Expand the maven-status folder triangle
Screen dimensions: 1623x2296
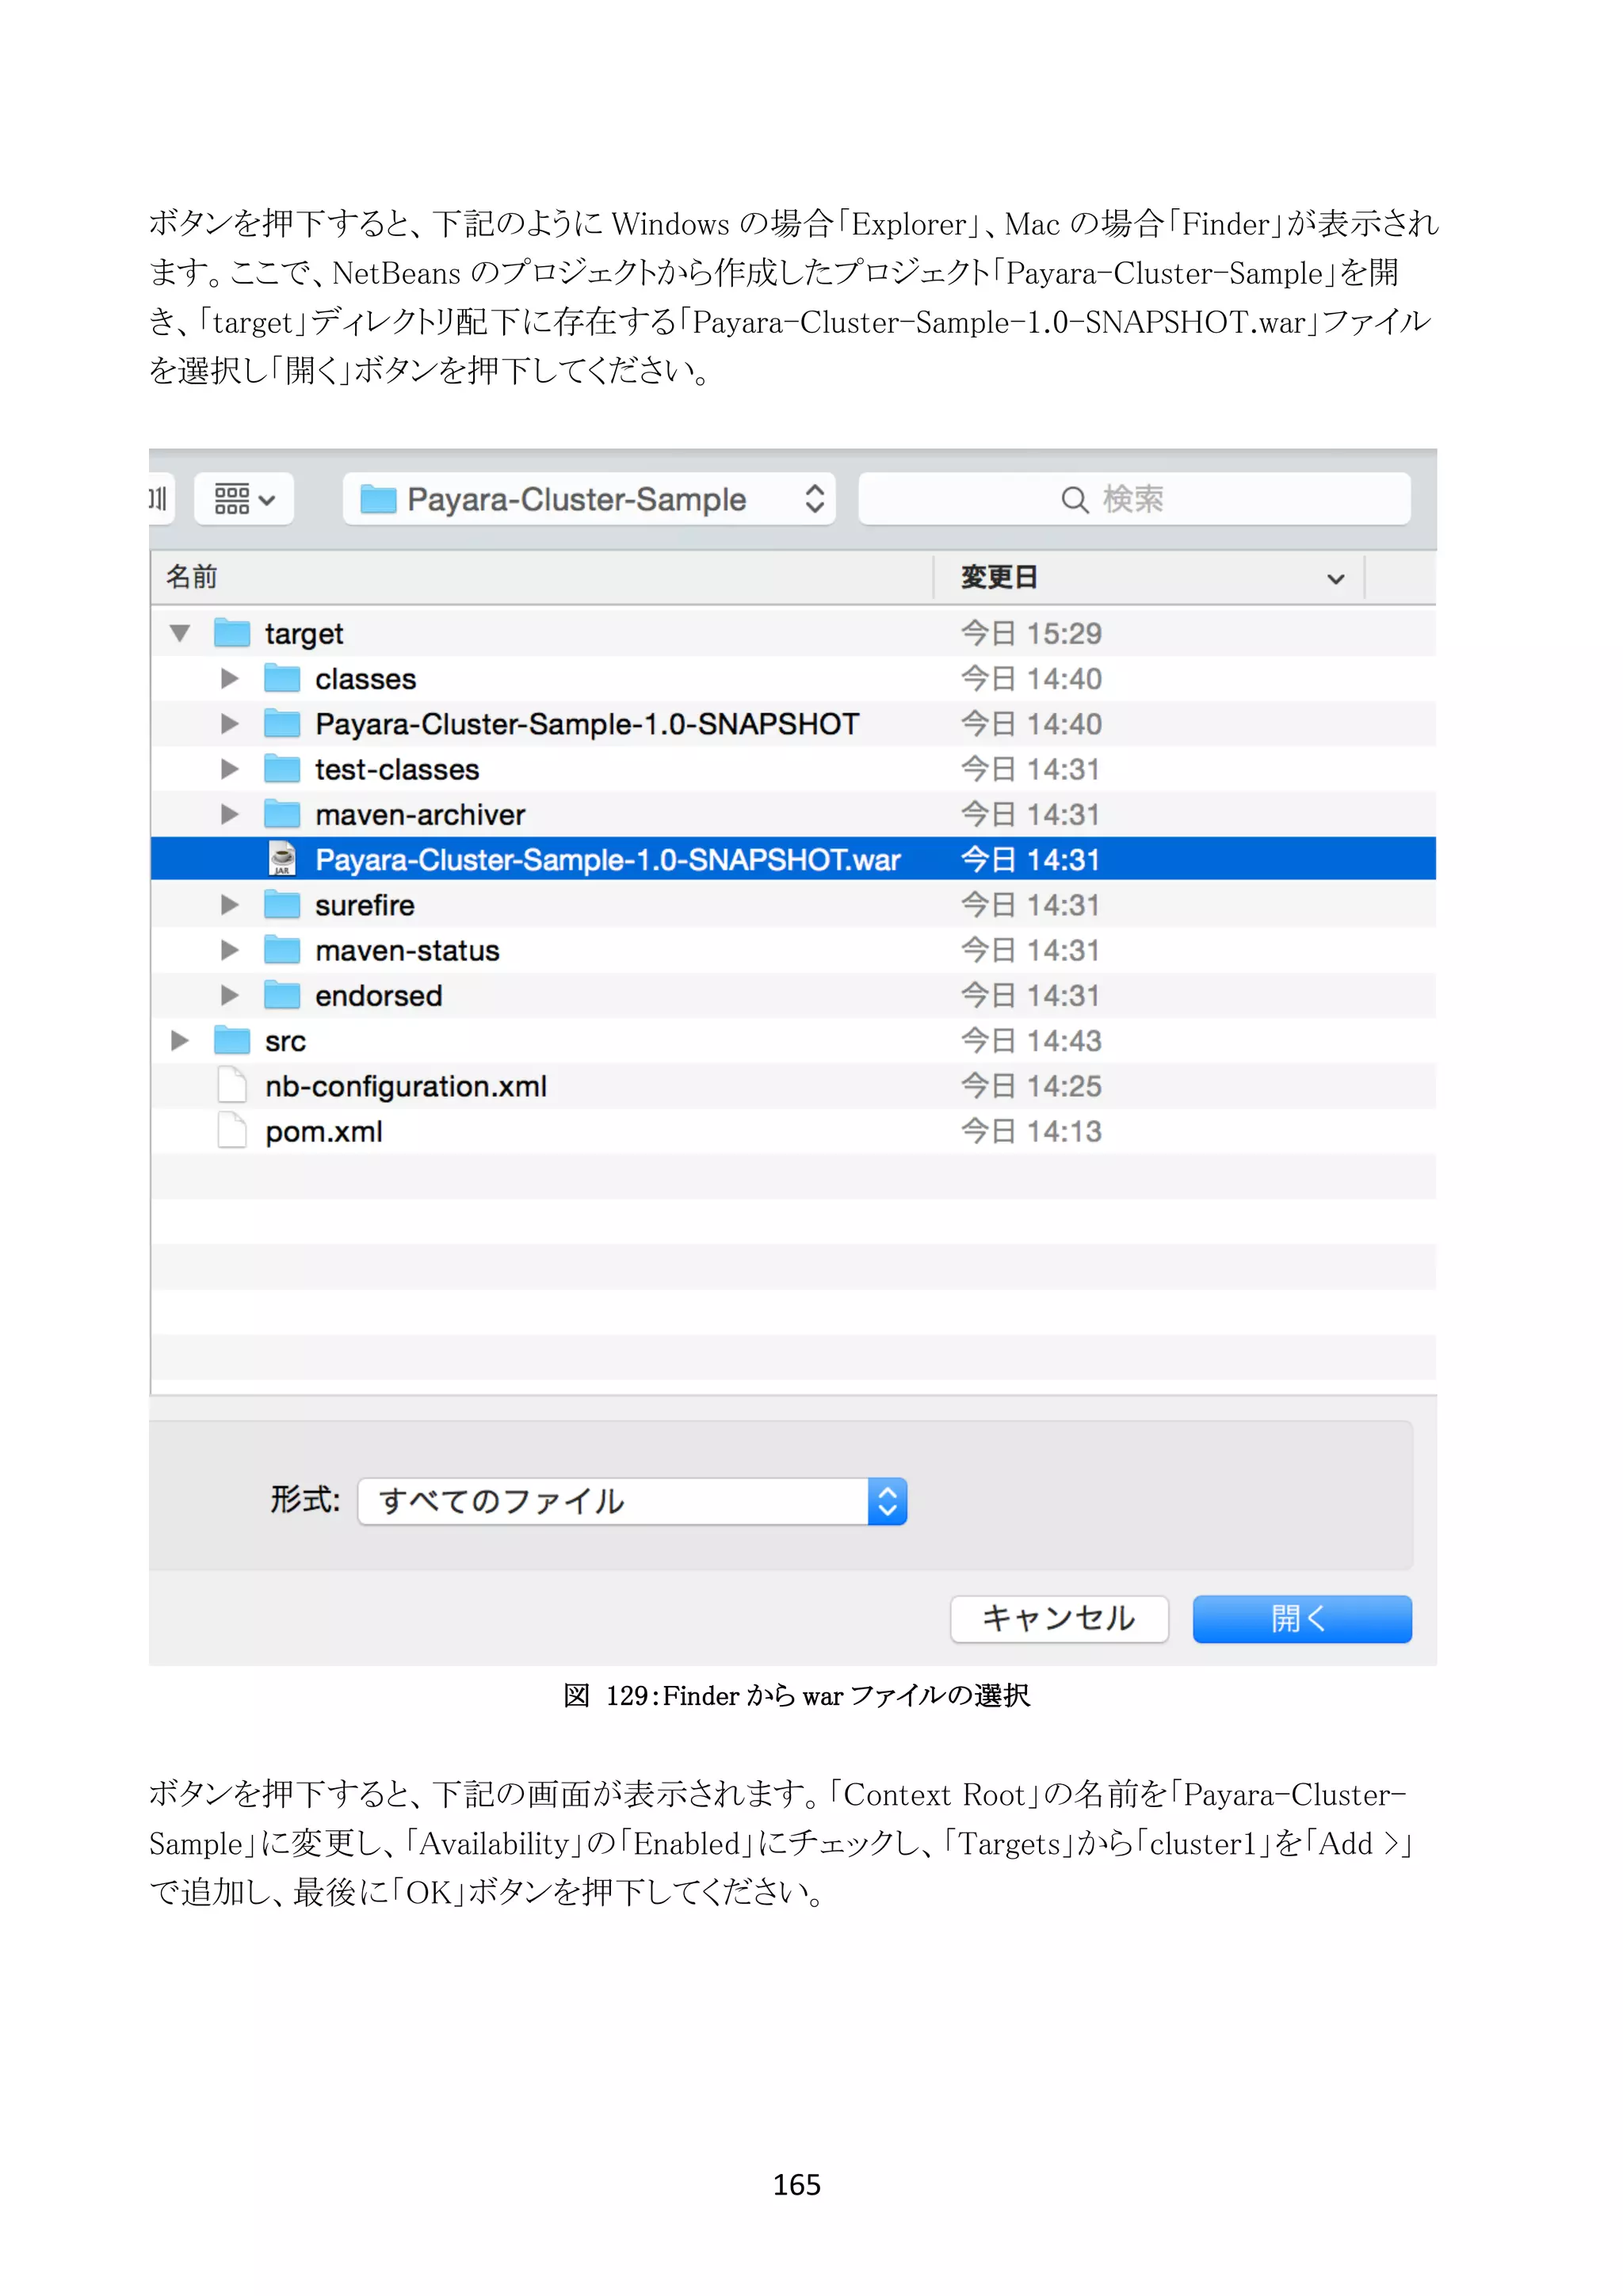point(230,950)
